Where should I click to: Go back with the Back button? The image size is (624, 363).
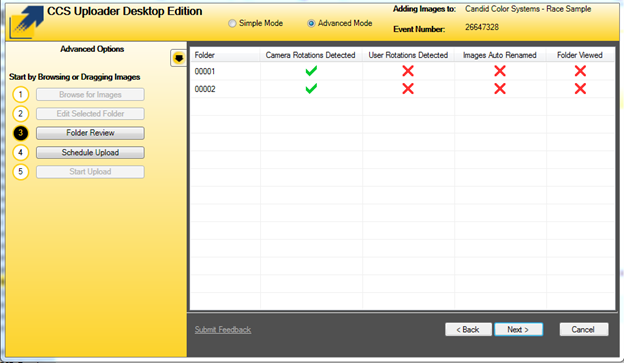[468, 330]
